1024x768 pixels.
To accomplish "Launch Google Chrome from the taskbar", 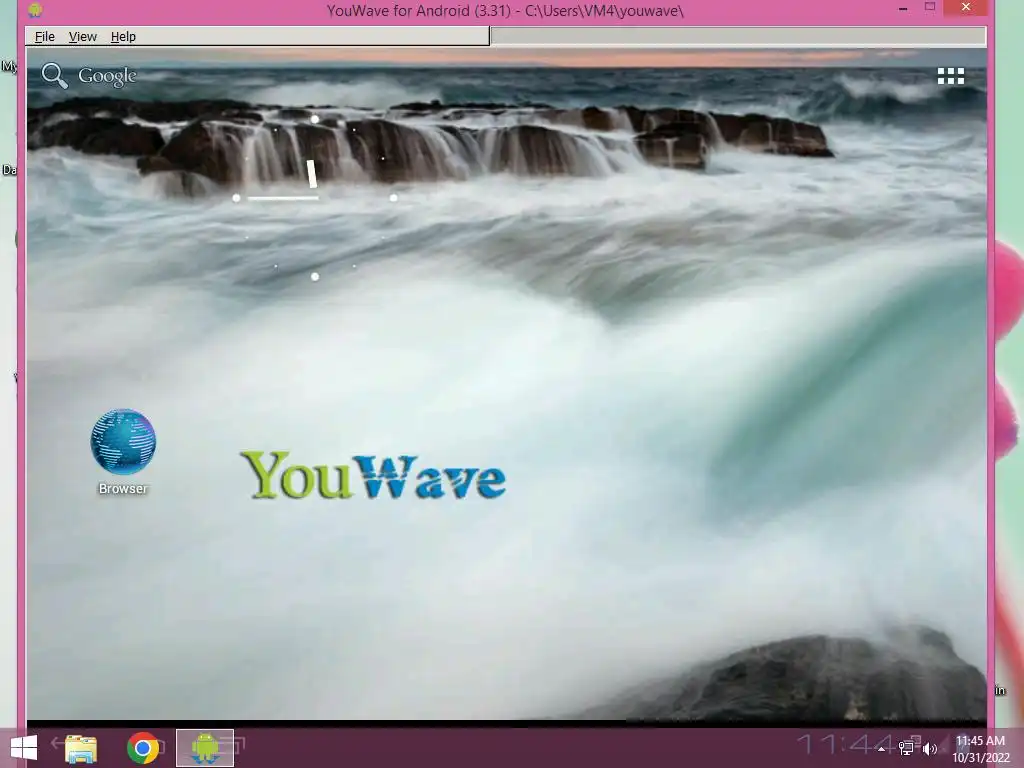I will click(143, 748).
